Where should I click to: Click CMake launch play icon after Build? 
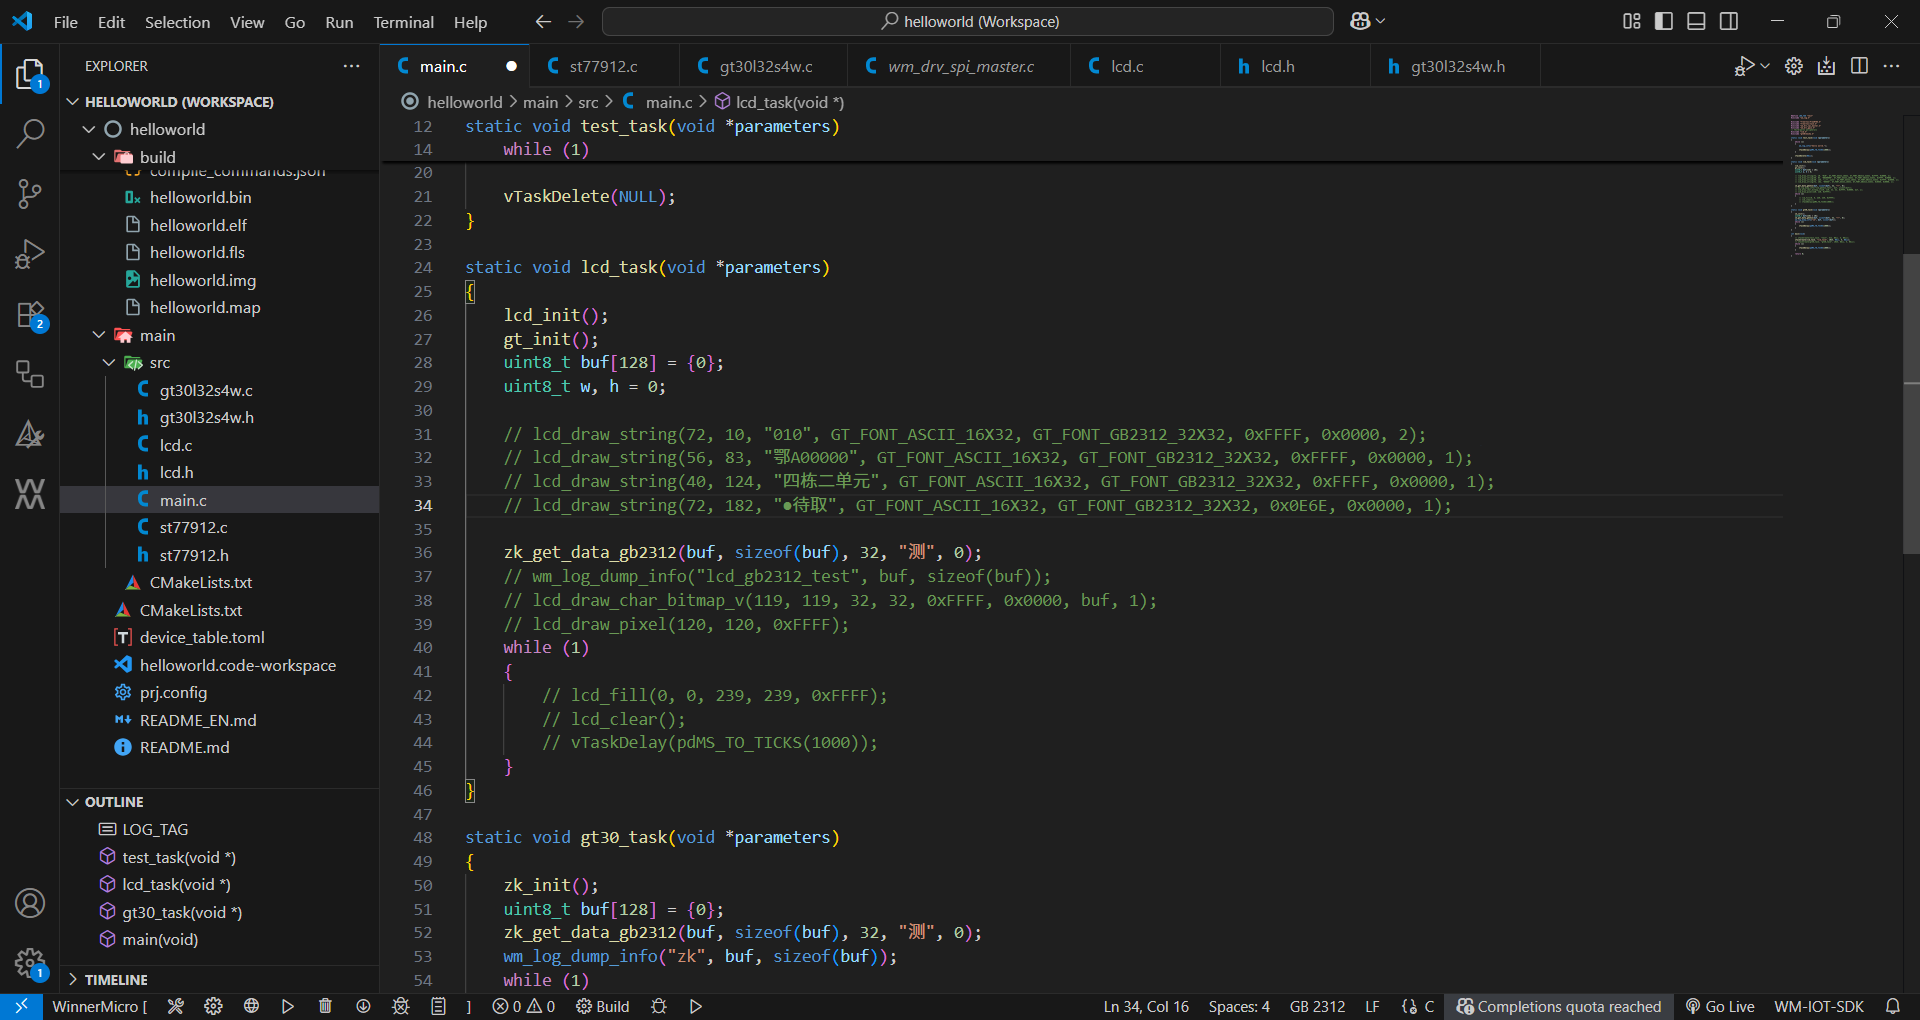coord(696,1006)
